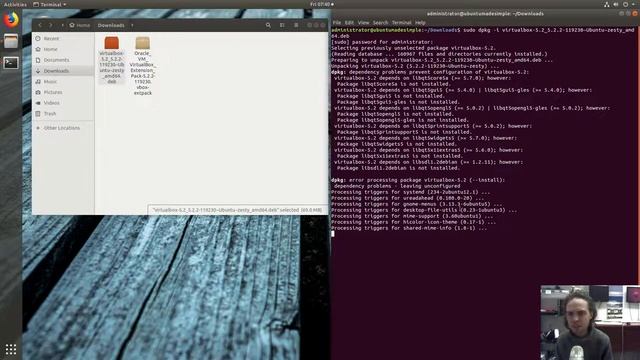
Task: Open the Edit menu in Terminal
Action: pos(349,22)
